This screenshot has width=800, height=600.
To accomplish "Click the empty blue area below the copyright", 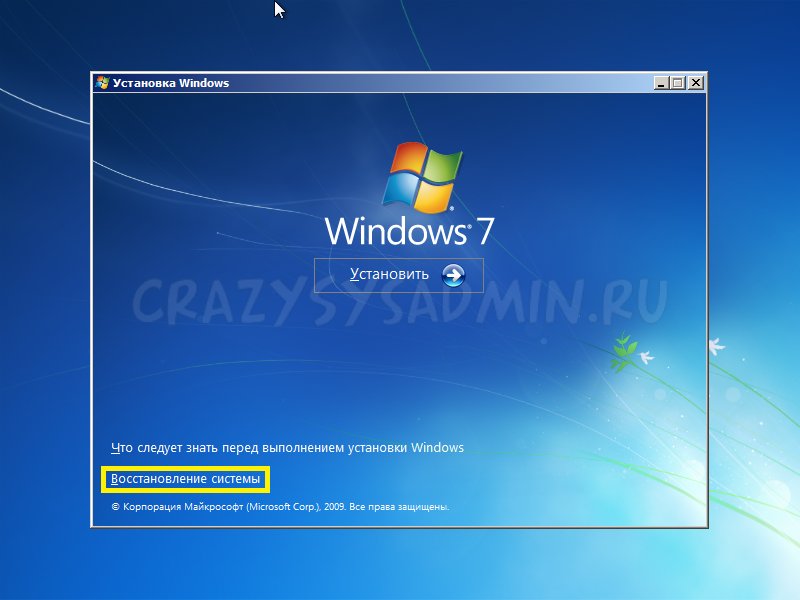I will click(x=400, y=520).
